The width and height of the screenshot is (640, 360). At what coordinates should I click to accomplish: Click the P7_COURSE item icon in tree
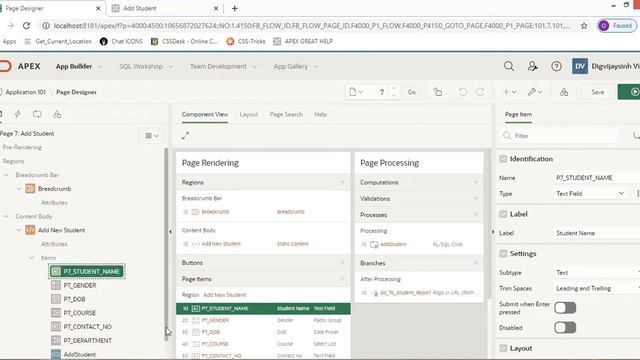tap(56, 313)
